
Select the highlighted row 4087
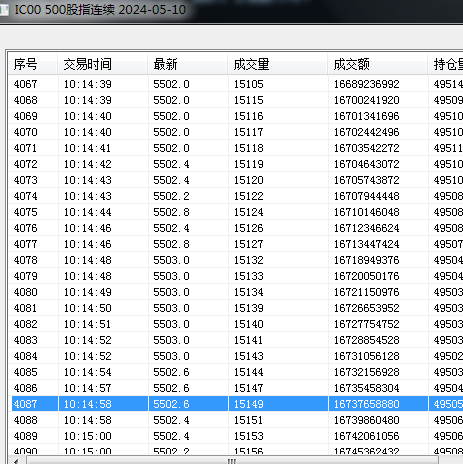coord(236,404)
